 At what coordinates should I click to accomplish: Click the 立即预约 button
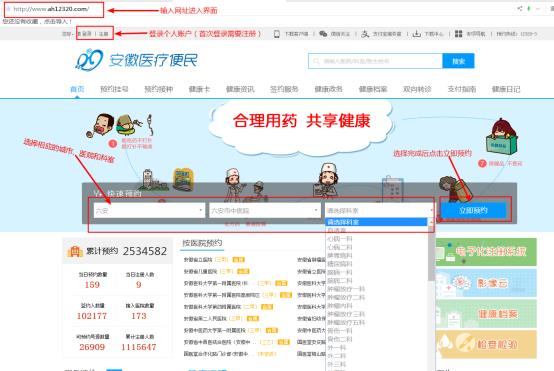[473, 211]
